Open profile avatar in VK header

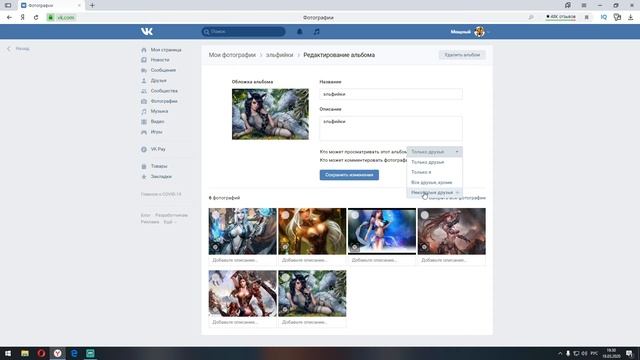pyautogui.click(x=479, y=31)
